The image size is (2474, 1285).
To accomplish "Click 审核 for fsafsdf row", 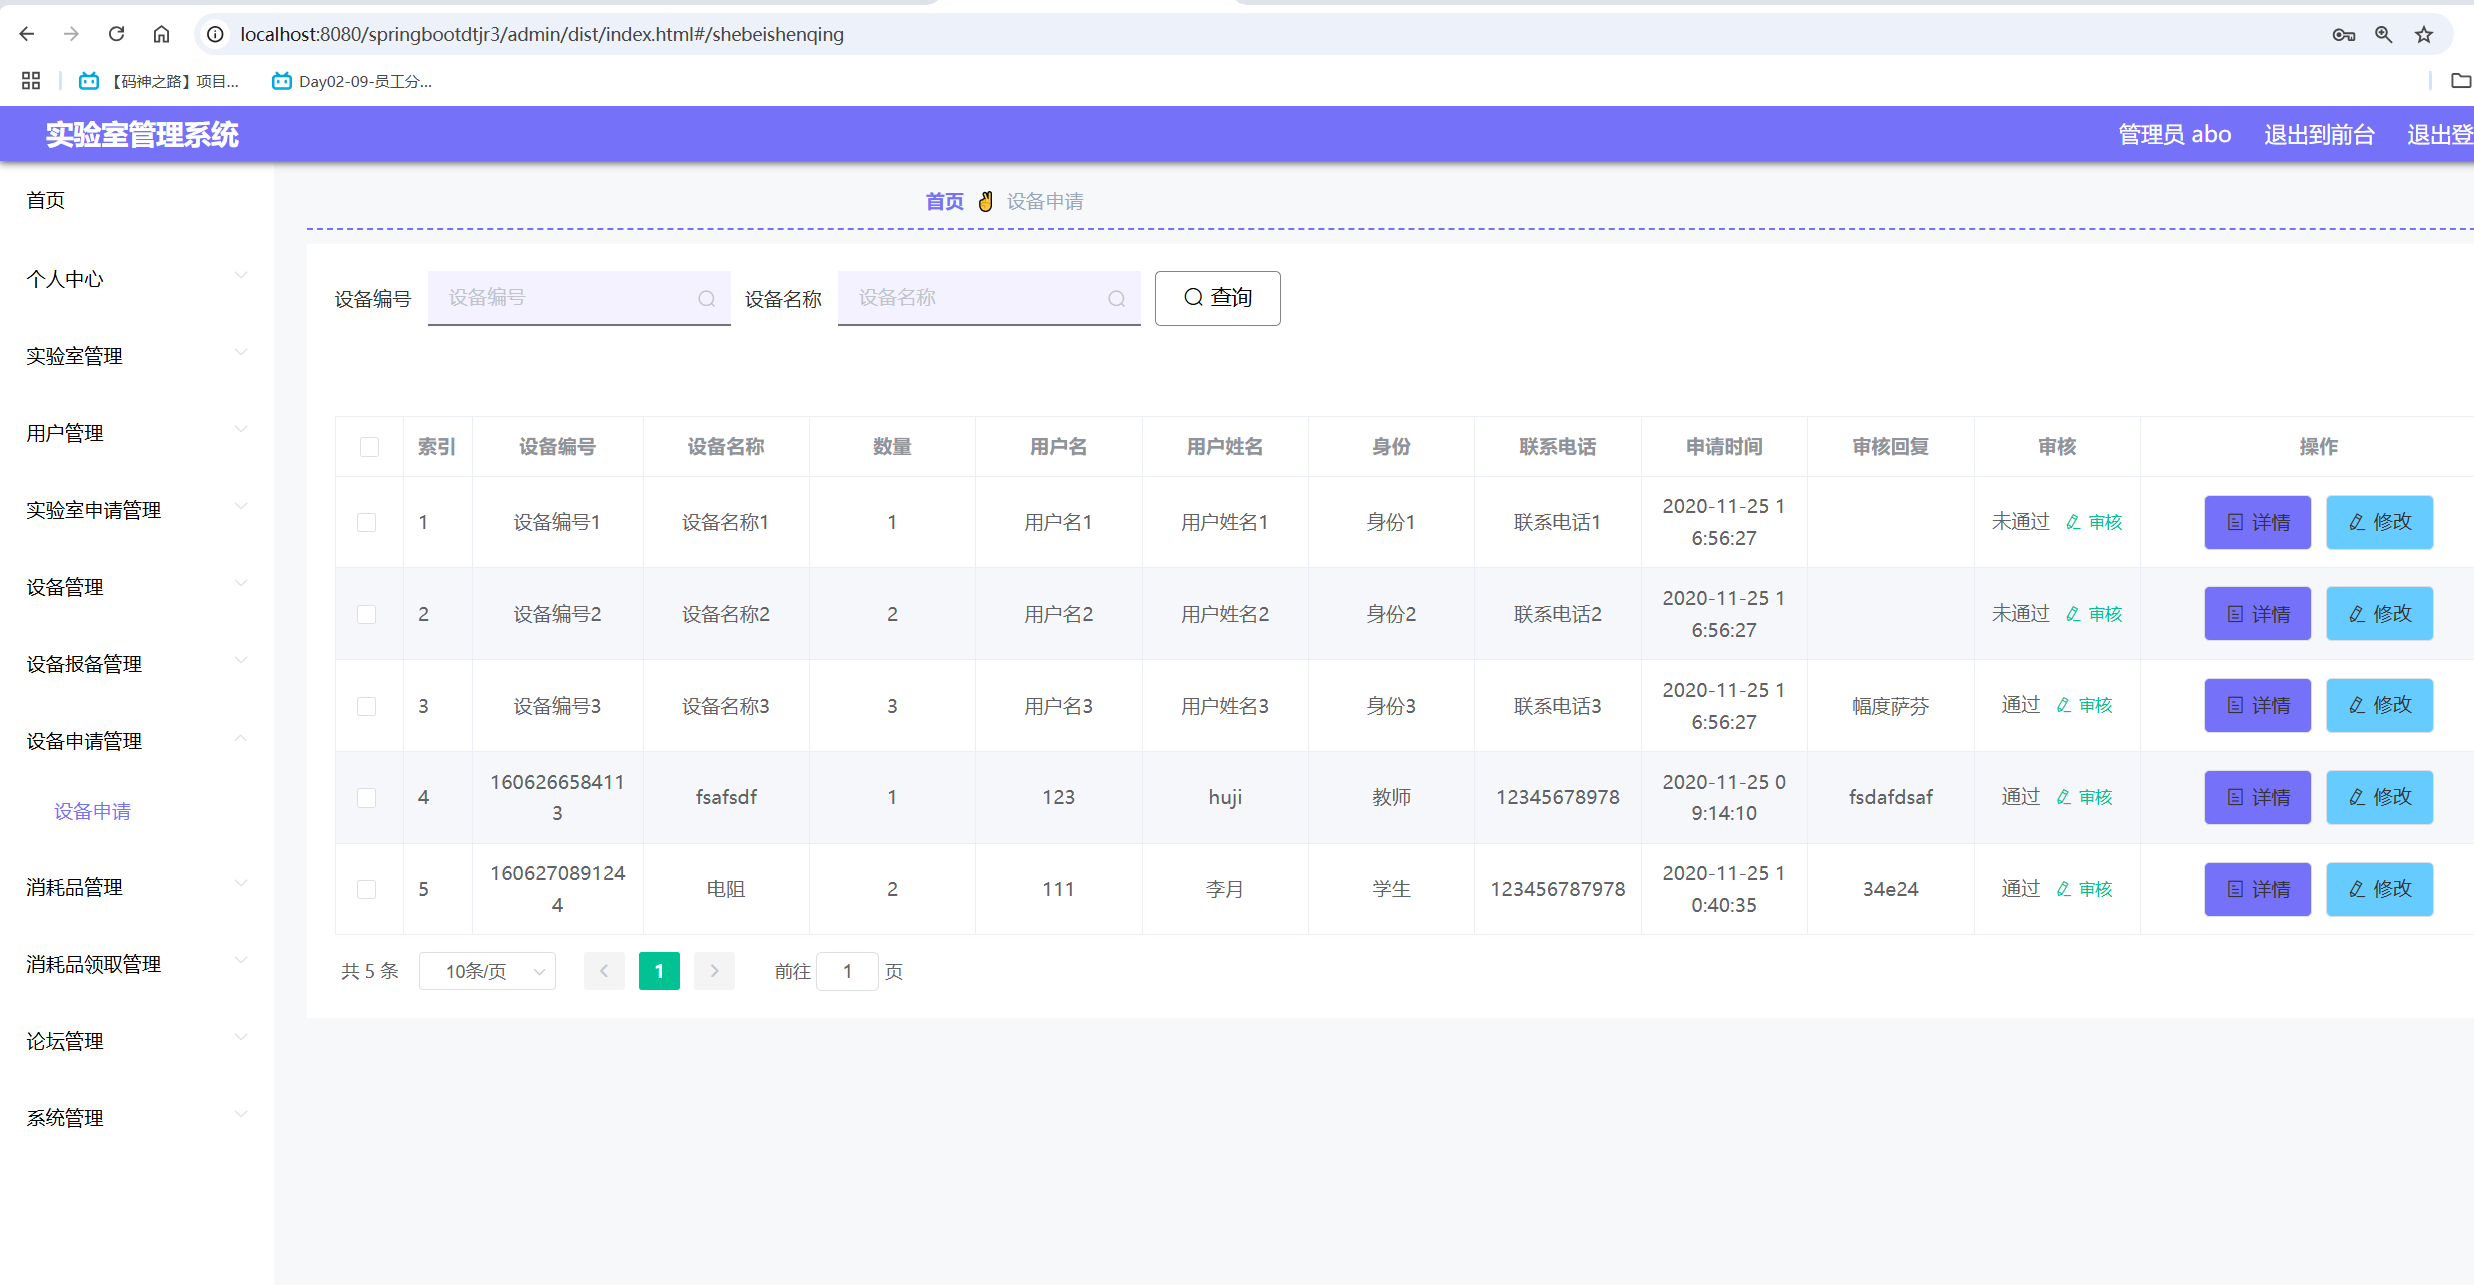I will 2084,797.
